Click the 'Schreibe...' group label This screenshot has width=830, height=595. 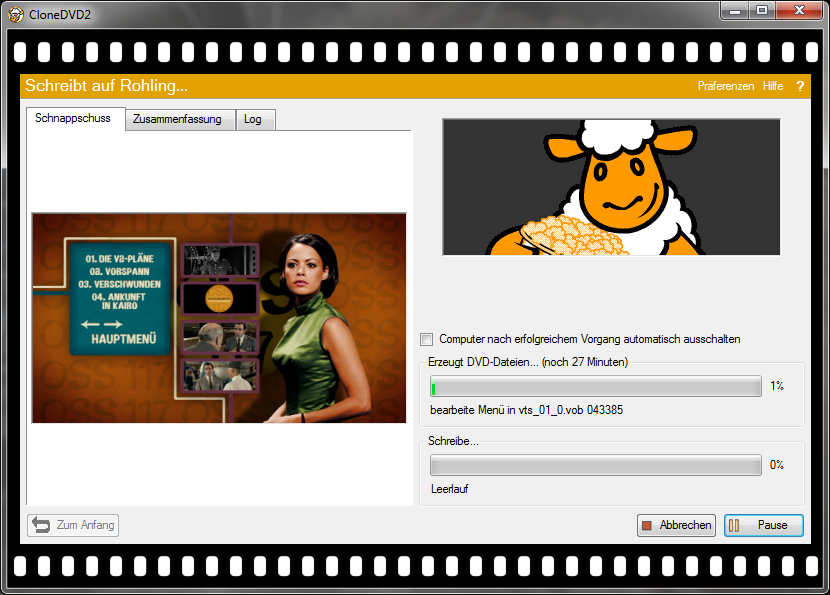point(453,441)
